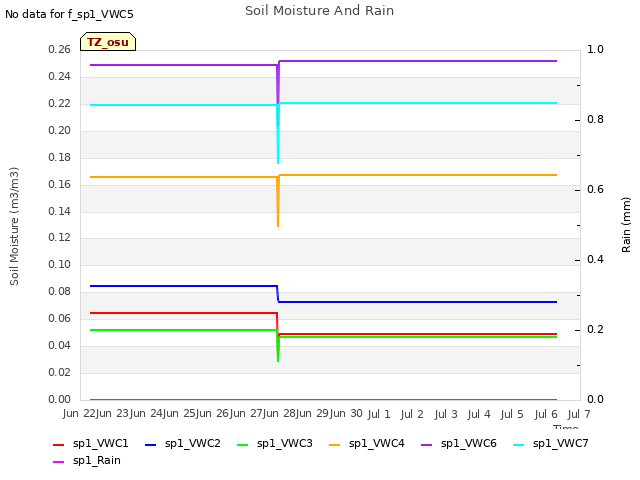Click the magenta sp1_Rain legend swatch
This screenshot has height=480, width=640.
(x=58, y=462)
